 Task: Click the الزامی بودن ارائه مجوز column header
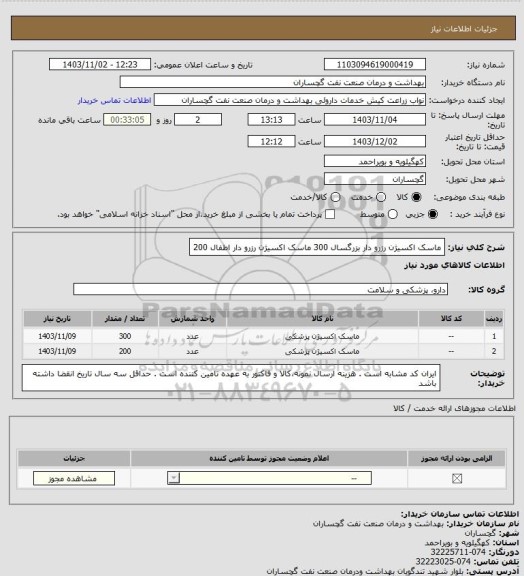pos(456,458)
